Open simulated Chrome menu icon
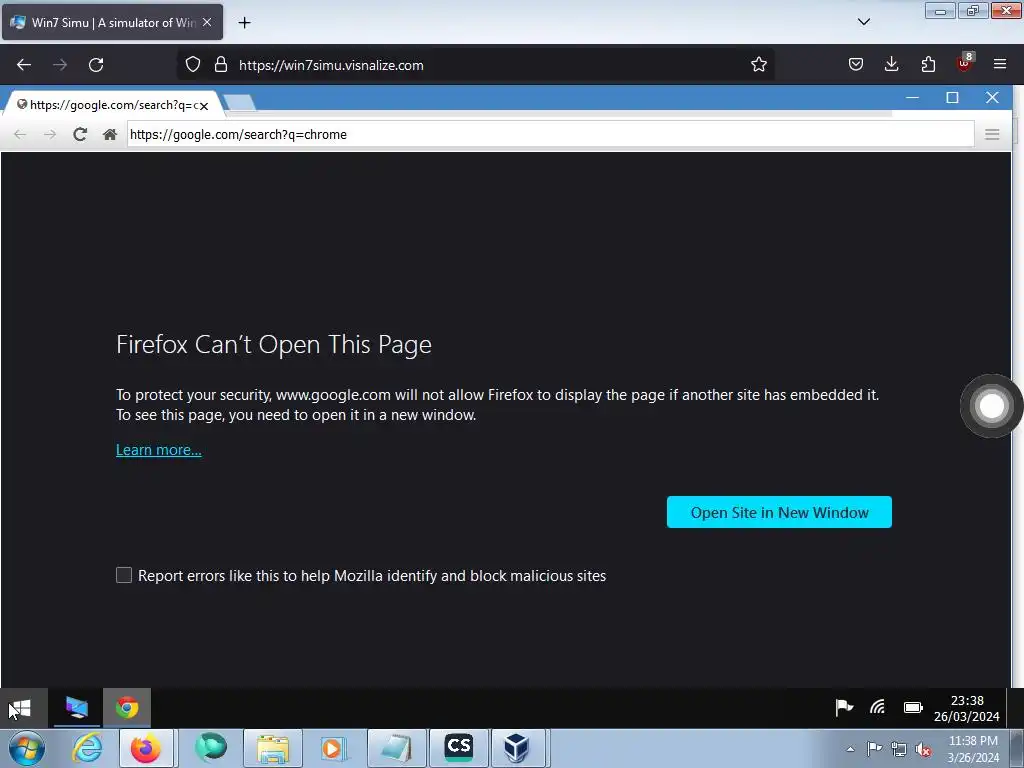This screenshot has width=1024, height=768. (992, 135)
